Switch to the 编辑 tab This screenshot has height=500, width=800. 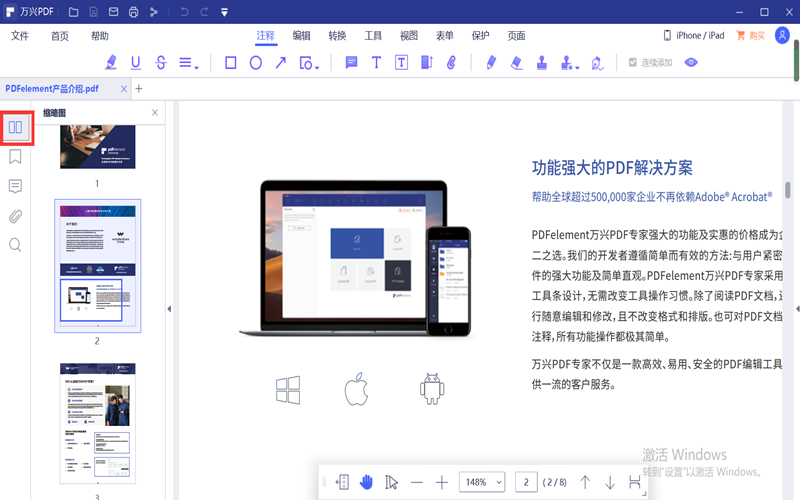301,36
